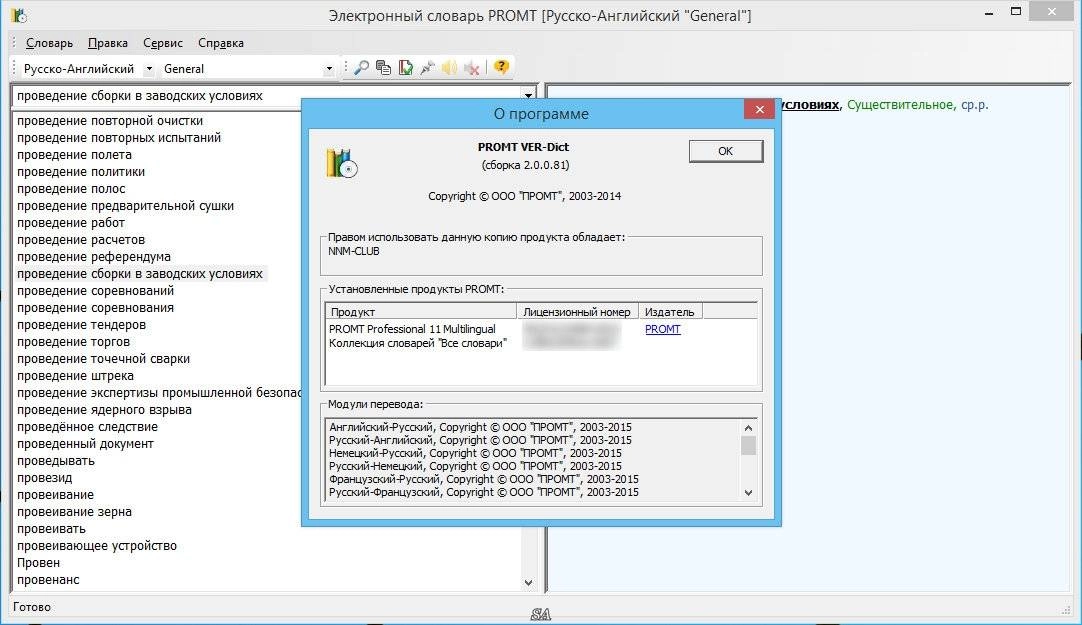Click OK in the About dialog
The height and width of the screenshot is (625, 1082).
(x=726, y=151)
